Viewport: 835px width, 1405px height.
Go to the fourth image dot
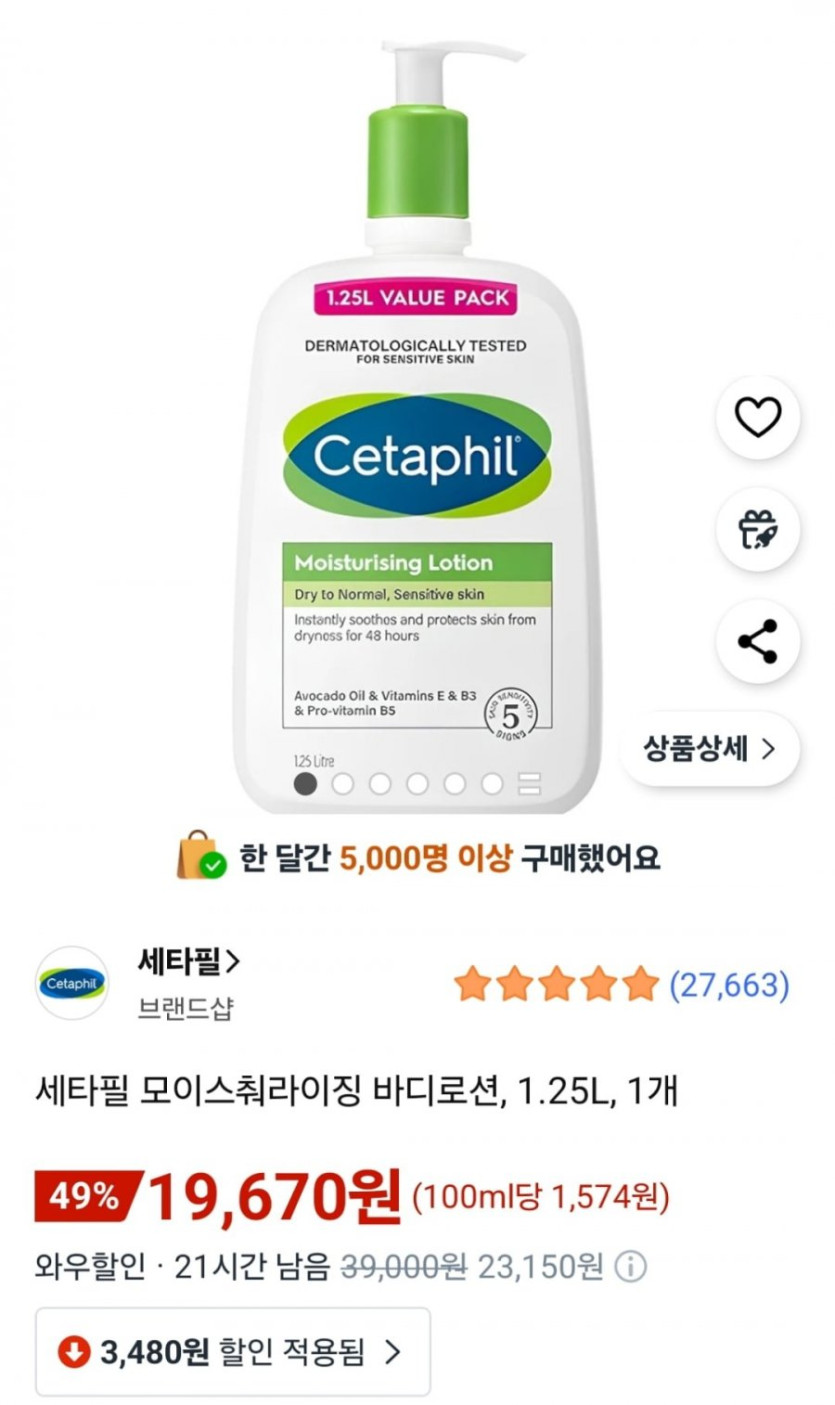point(417,784)
